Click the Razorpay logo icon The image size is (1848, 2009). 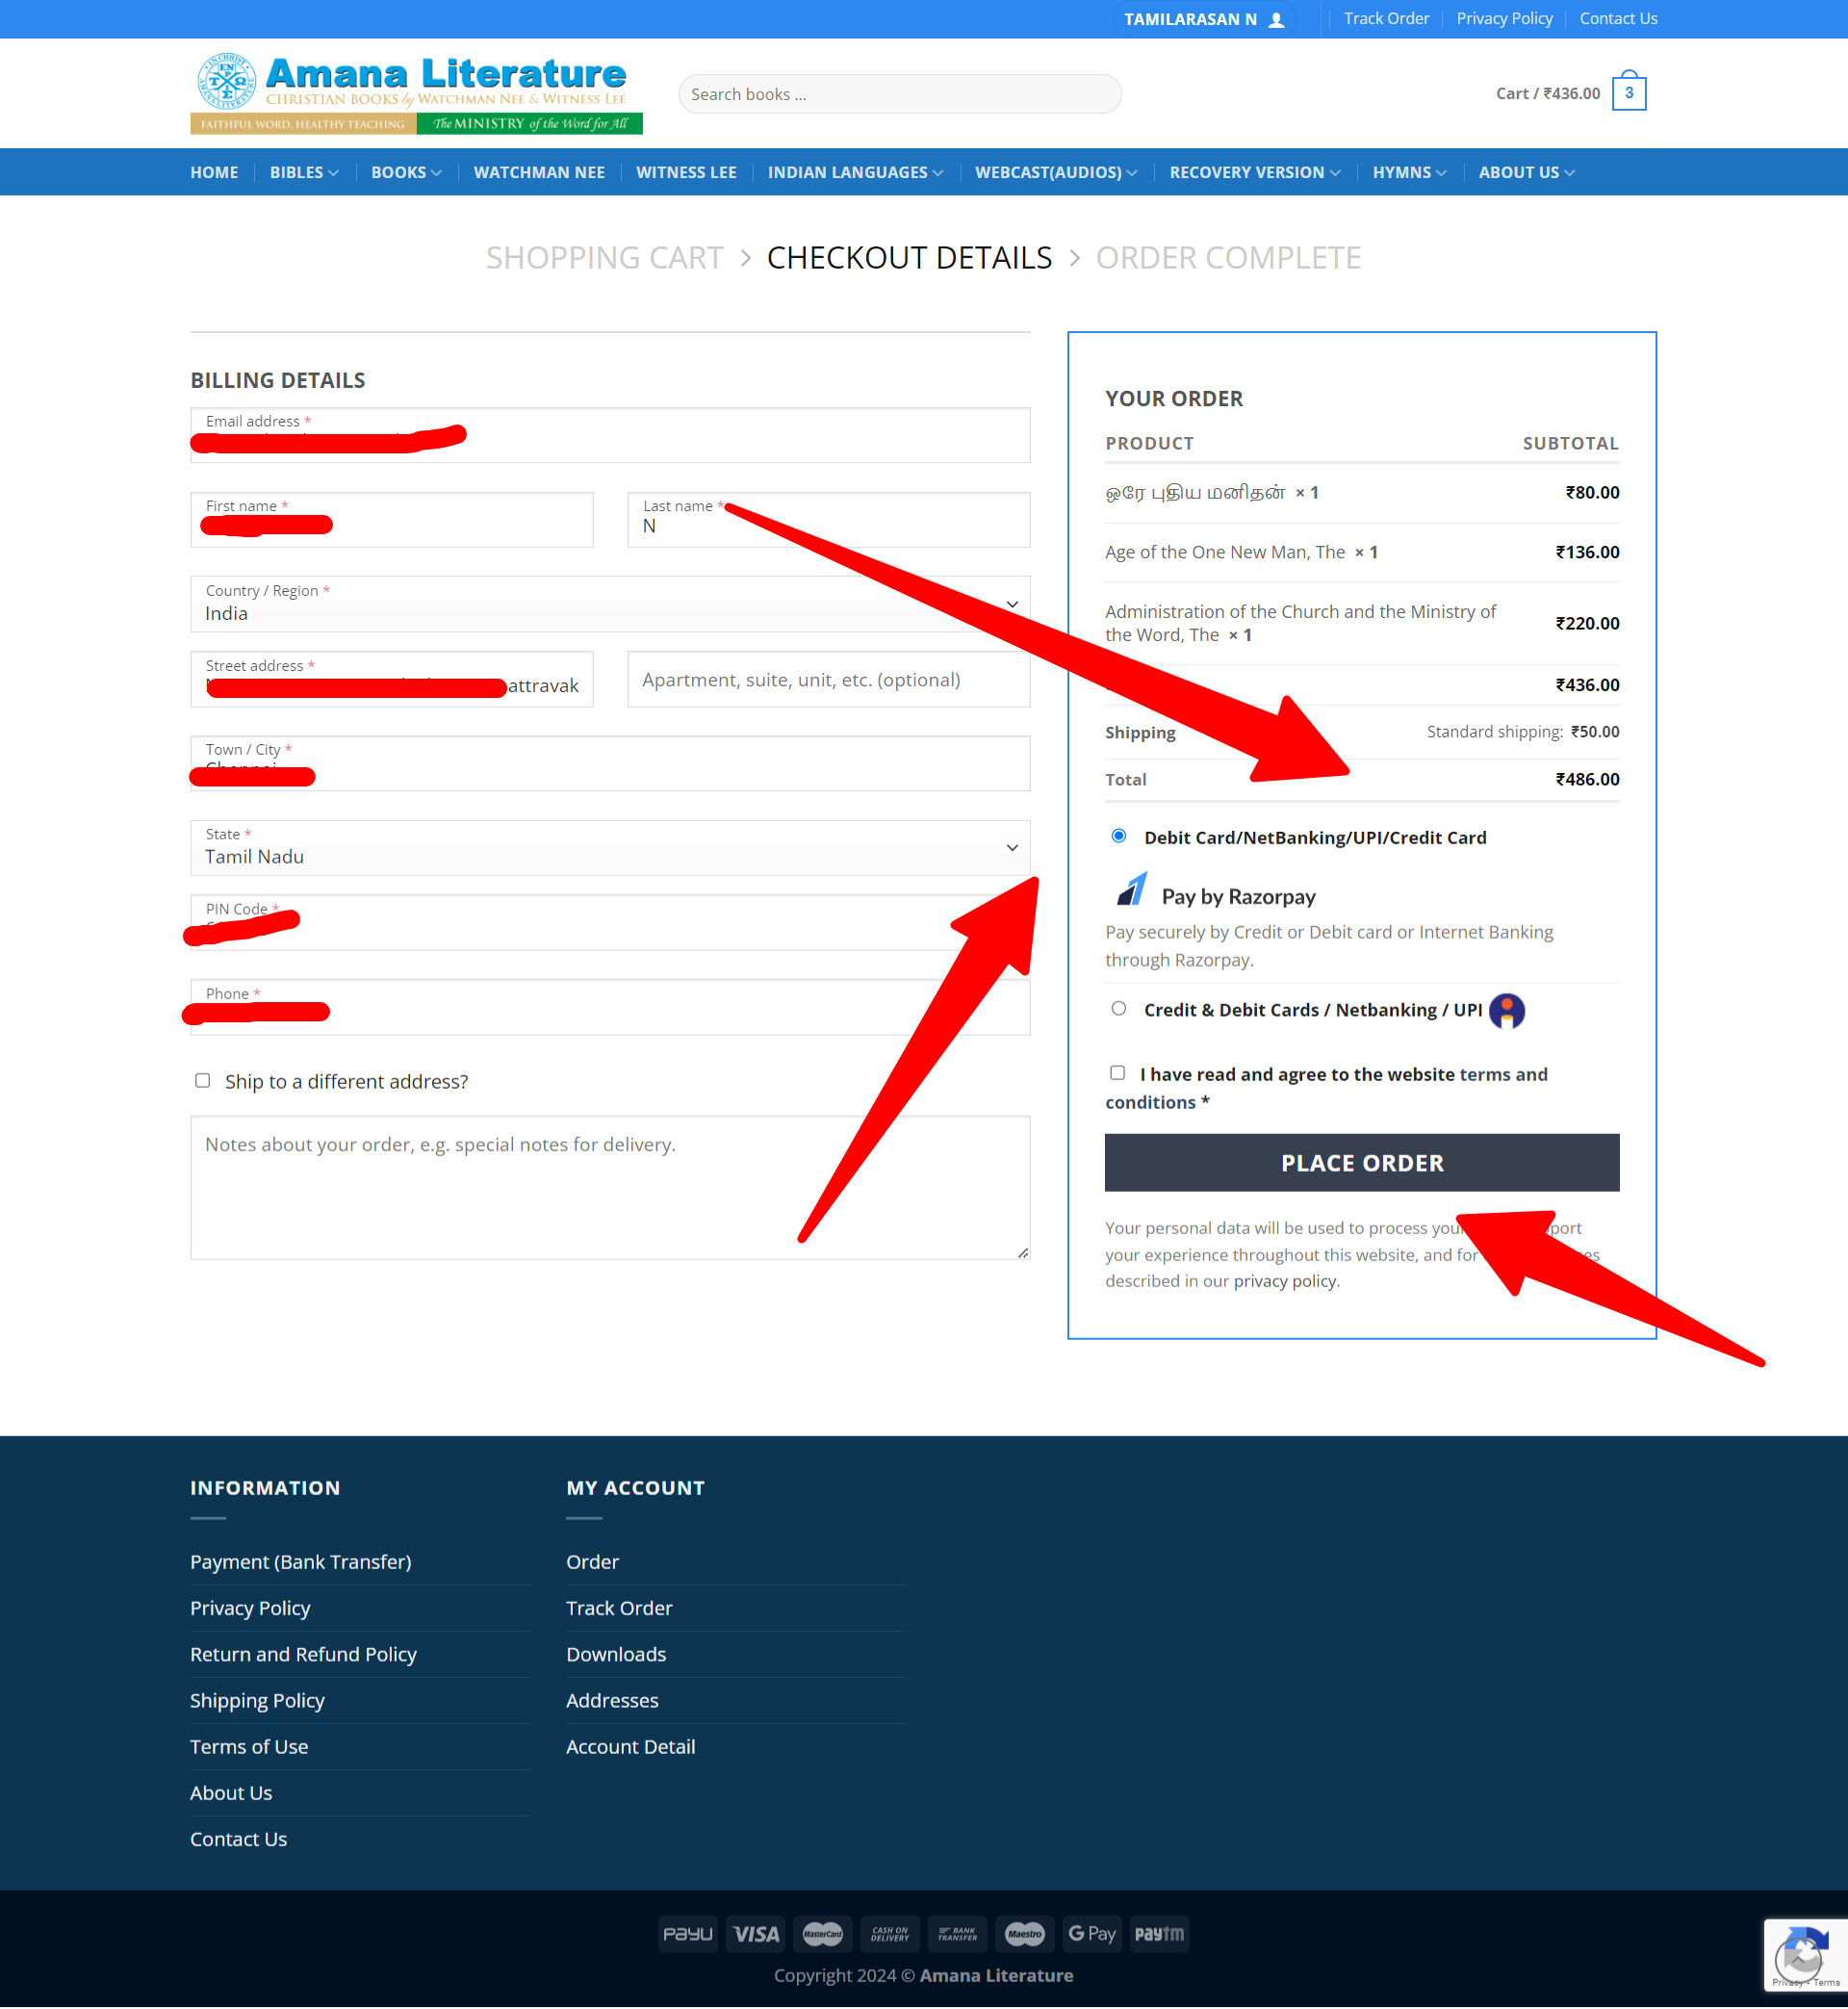point(1131,888)
